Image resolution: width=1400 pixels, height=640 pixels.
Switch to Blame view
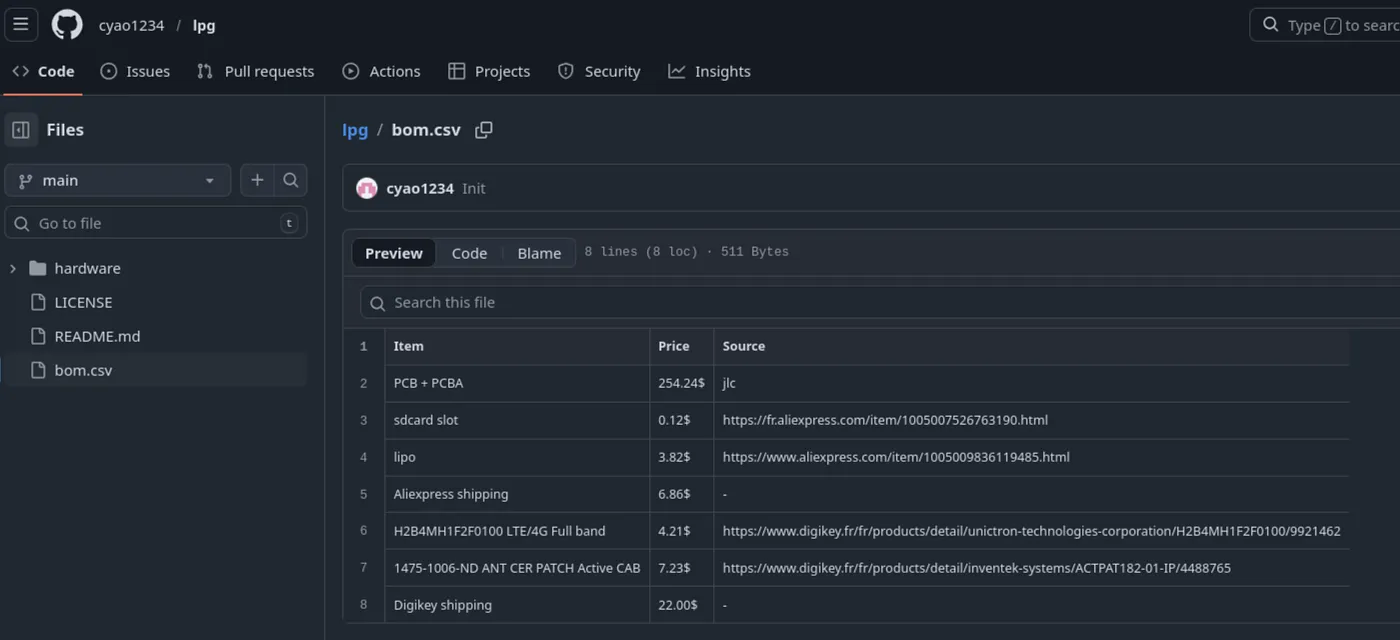tap(539, 253)
